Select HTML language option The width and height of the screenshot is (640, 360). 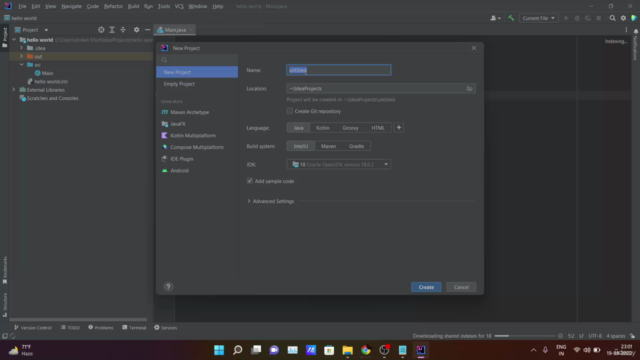(x=378, y=128)
